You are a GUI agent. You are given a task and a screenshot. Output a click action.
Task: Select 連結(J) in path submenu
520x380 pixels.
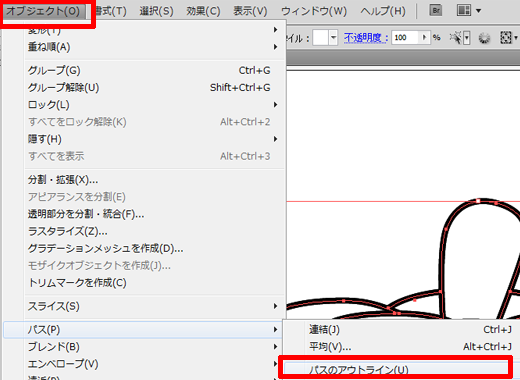coord(402,330)
